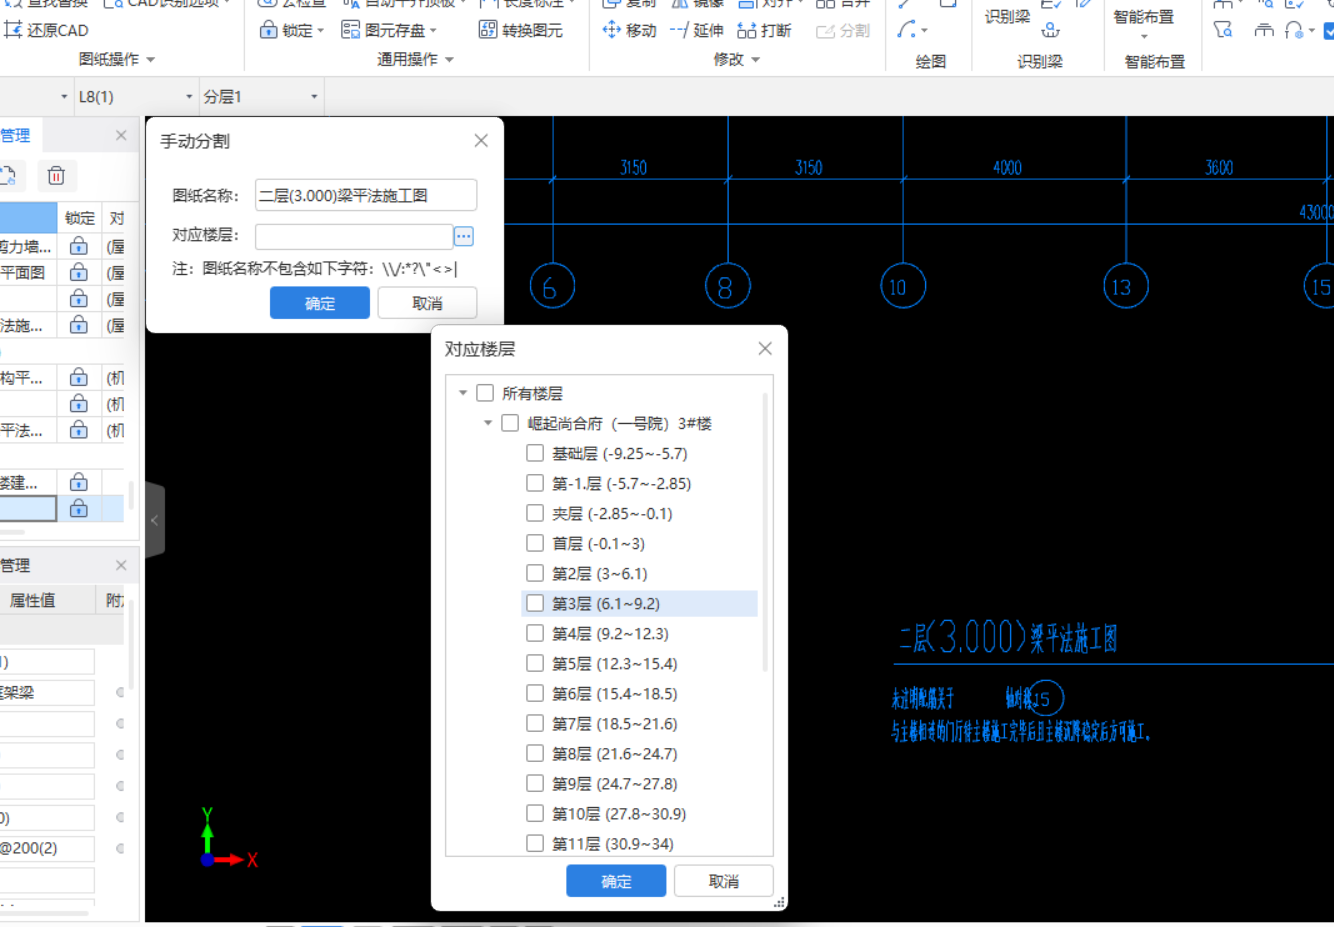
Task: Check 第5层 (12.3~15.4) checkbox
Action: [x=535, y=663]
